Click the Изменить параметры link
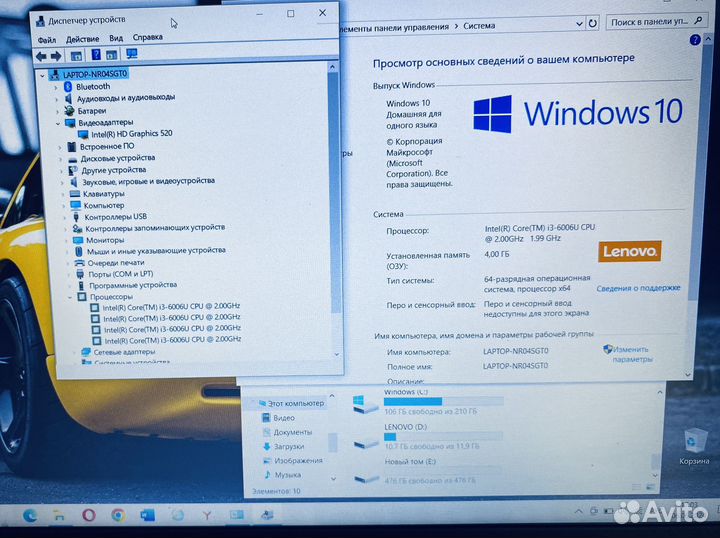 (632, 354)
